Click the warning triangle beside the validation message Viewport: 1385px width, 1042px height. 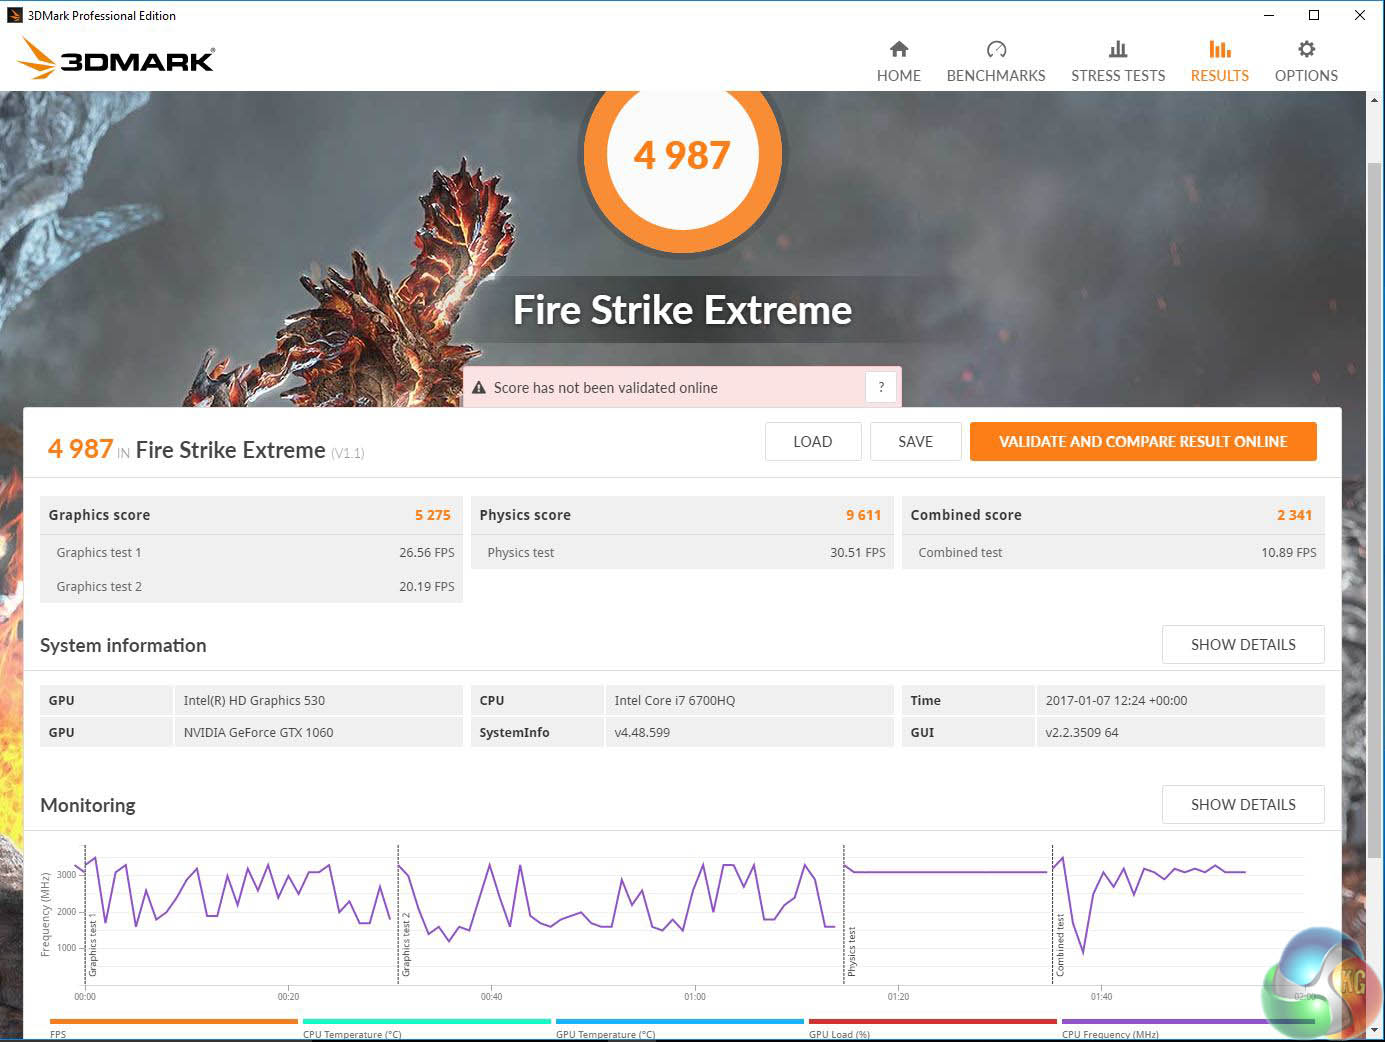point(479,388)
